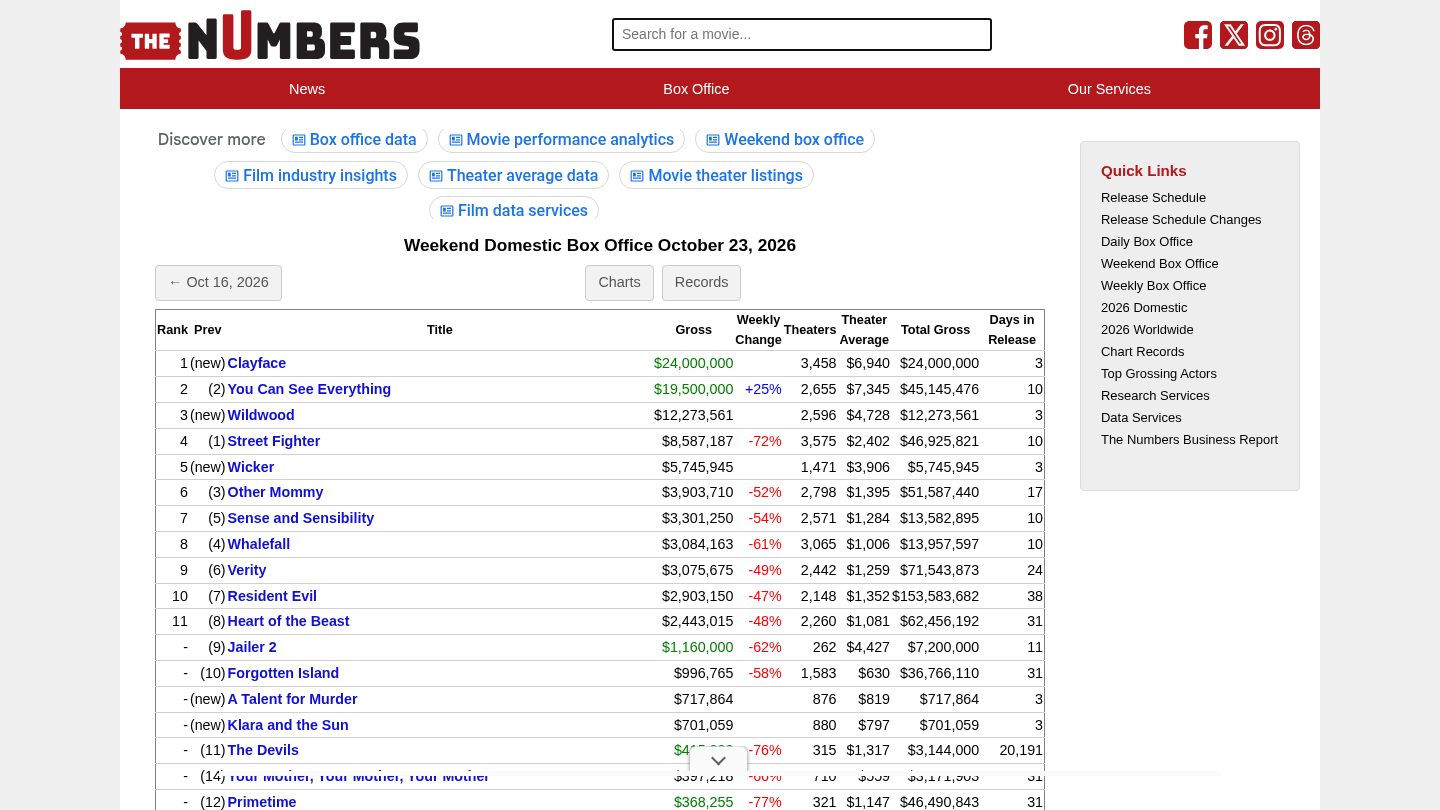Open the X (Twitter) social icon
1440x810 pixels.
point(1234,35)
